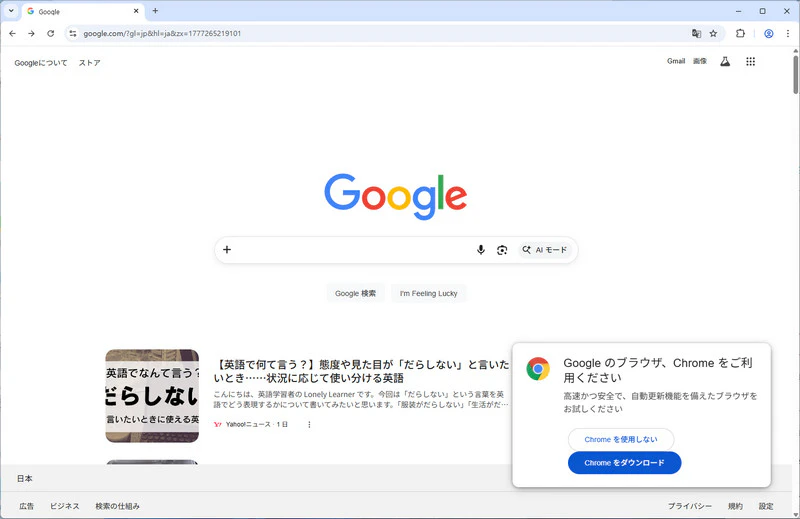Open the 設定 footer menu
The width and height of the screenshot is (800, 519).
click(766, 506)
